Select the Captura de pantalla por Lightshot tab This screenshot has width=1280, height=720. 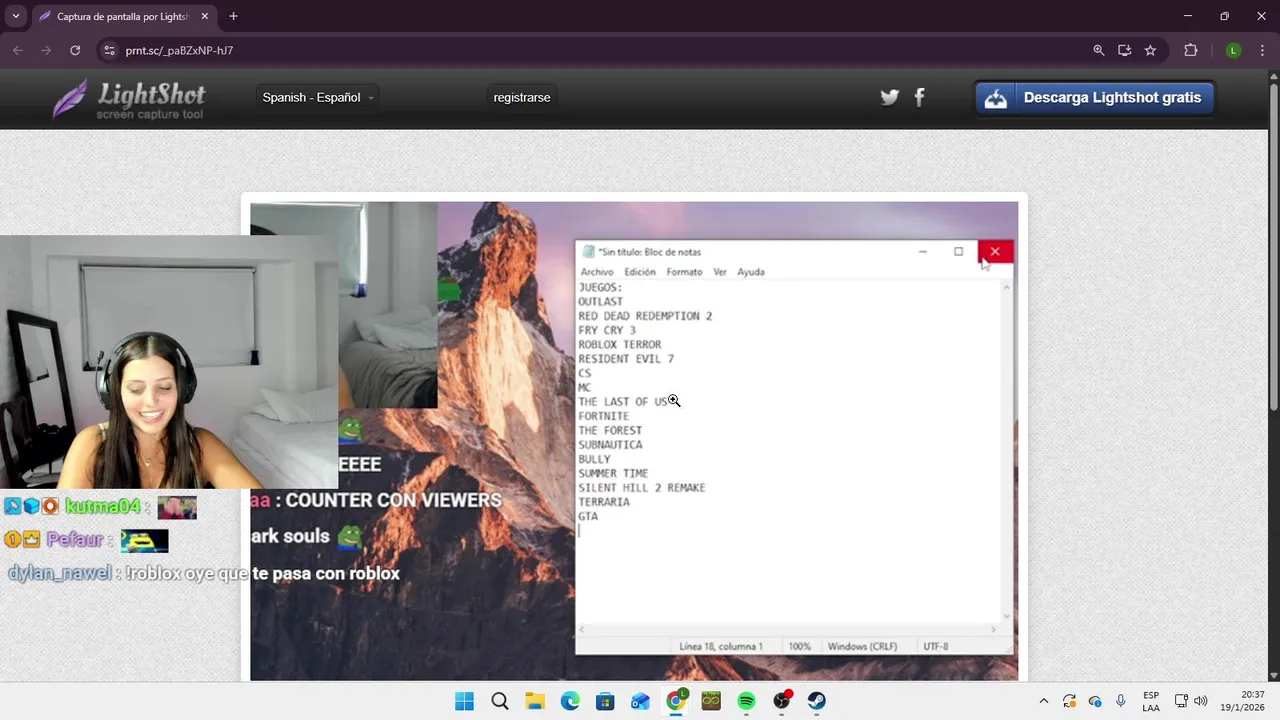click(x=122, y=16)
